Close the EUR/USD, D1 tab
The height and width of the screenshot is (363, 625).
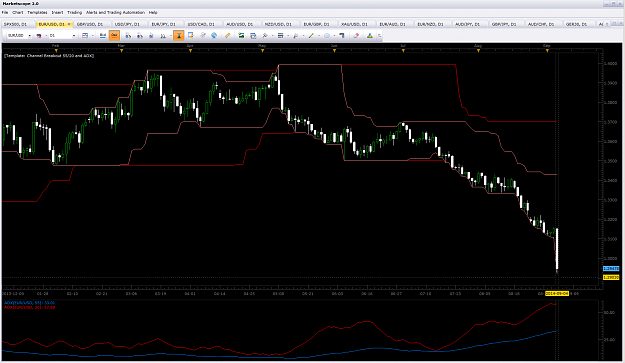69,24
